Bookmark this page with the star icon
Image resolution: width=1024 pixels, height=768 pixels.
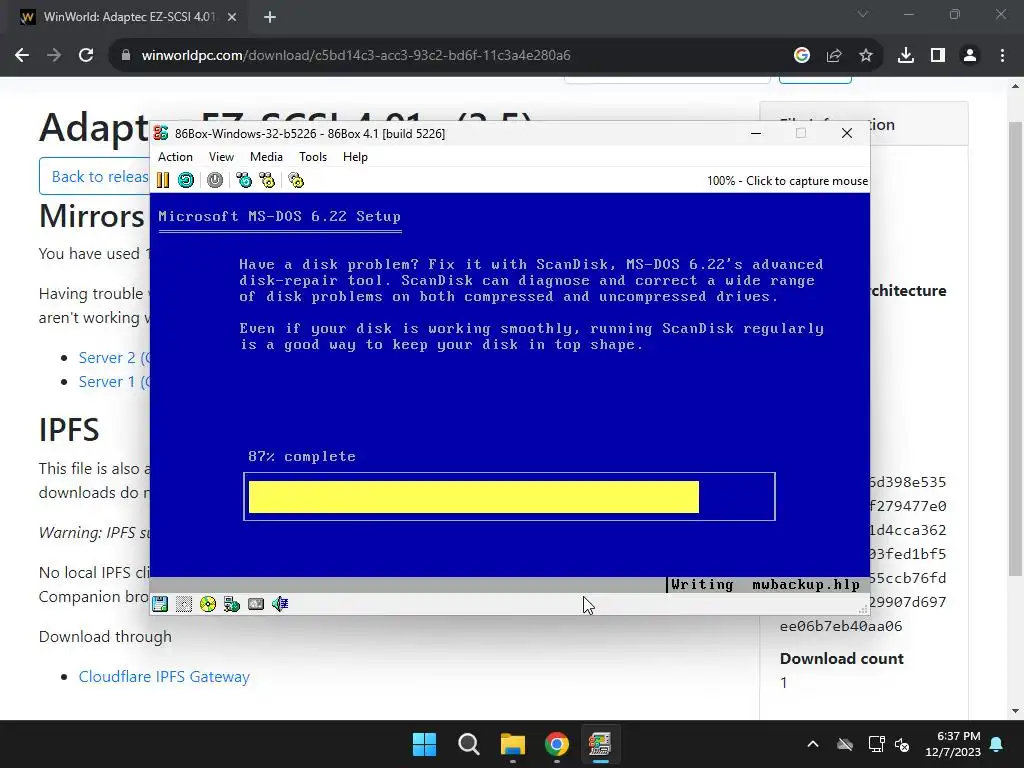(x=866, y=56)
